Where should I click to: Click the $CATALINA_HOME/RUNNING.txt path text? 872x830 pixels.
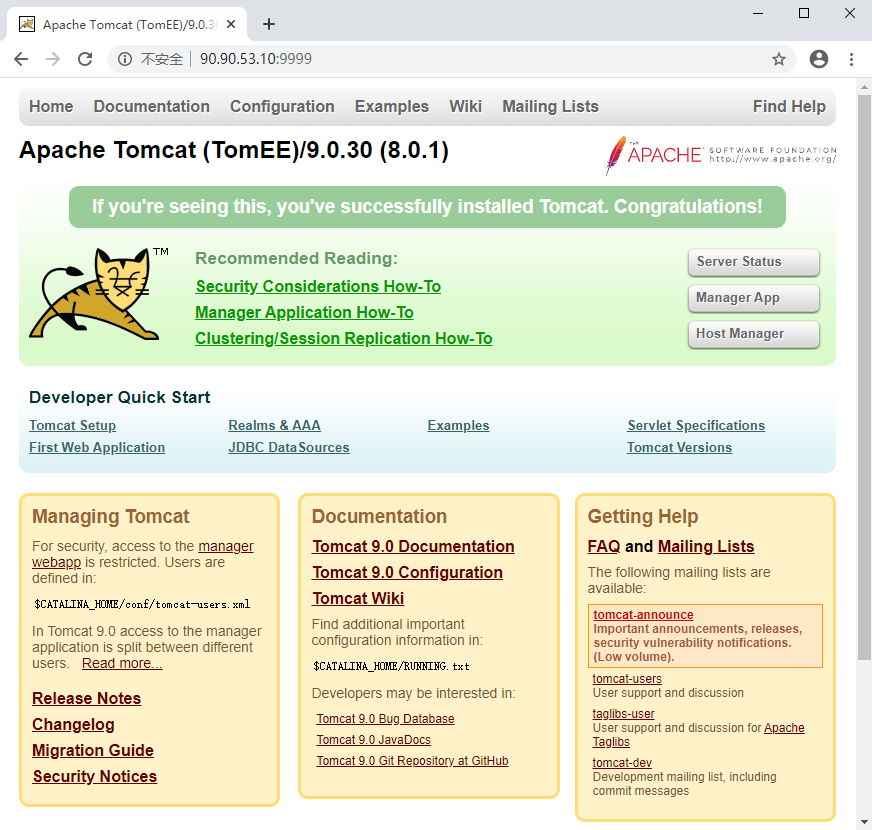pos(391,666)
